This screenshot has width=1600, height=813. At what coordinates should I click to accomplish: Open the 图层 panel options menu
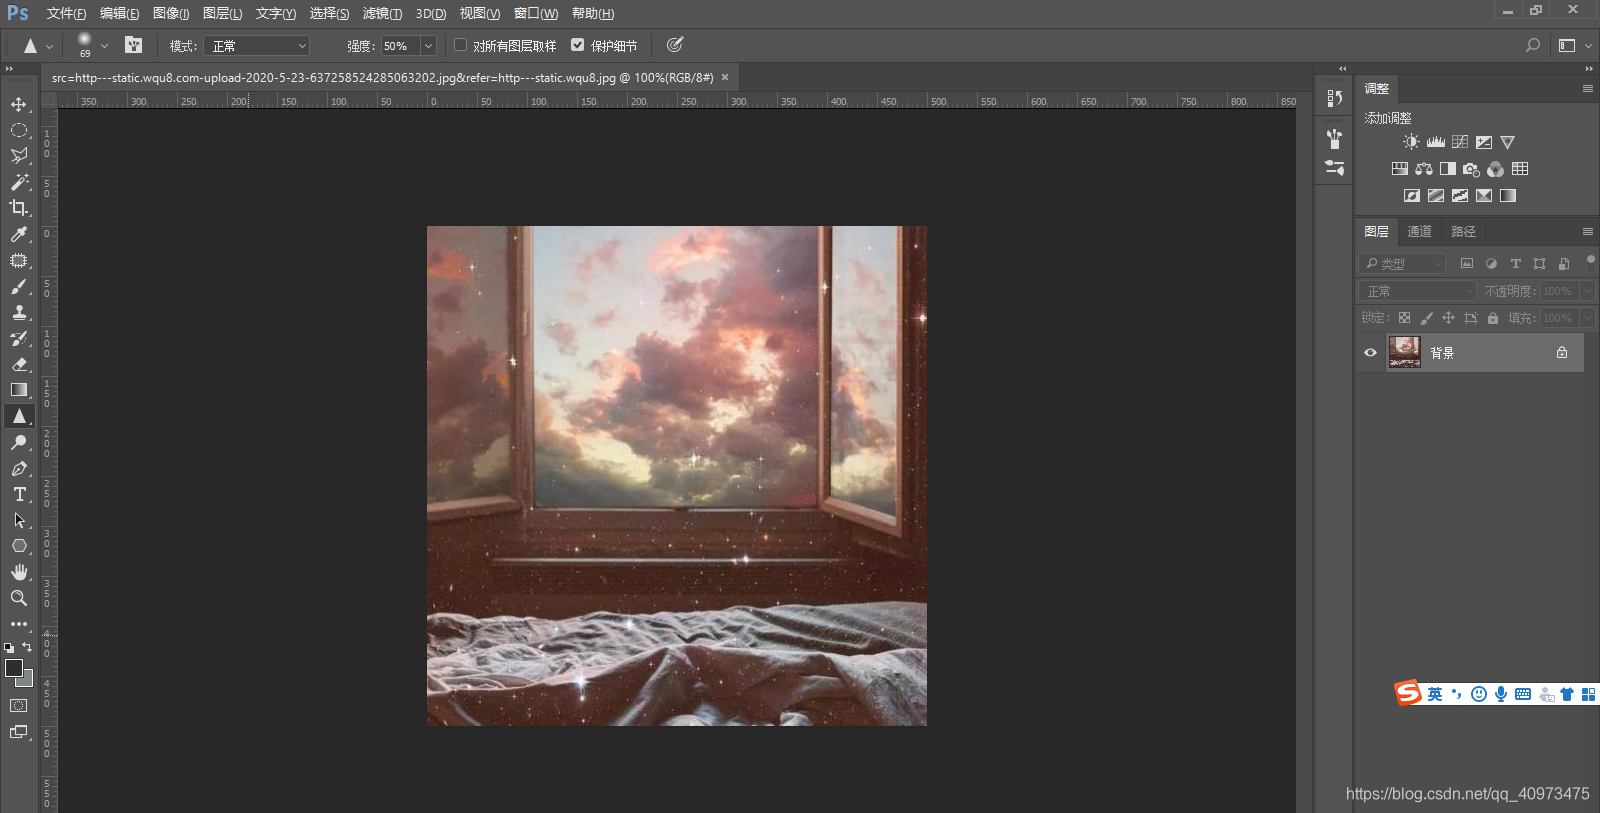pos(1587,232)
